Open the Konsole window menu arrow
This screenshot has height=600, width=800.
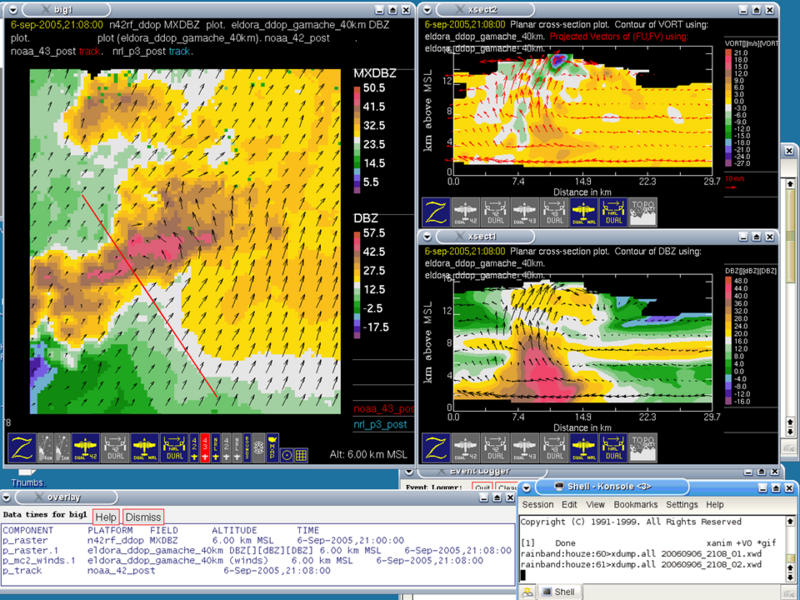(527, 487)
